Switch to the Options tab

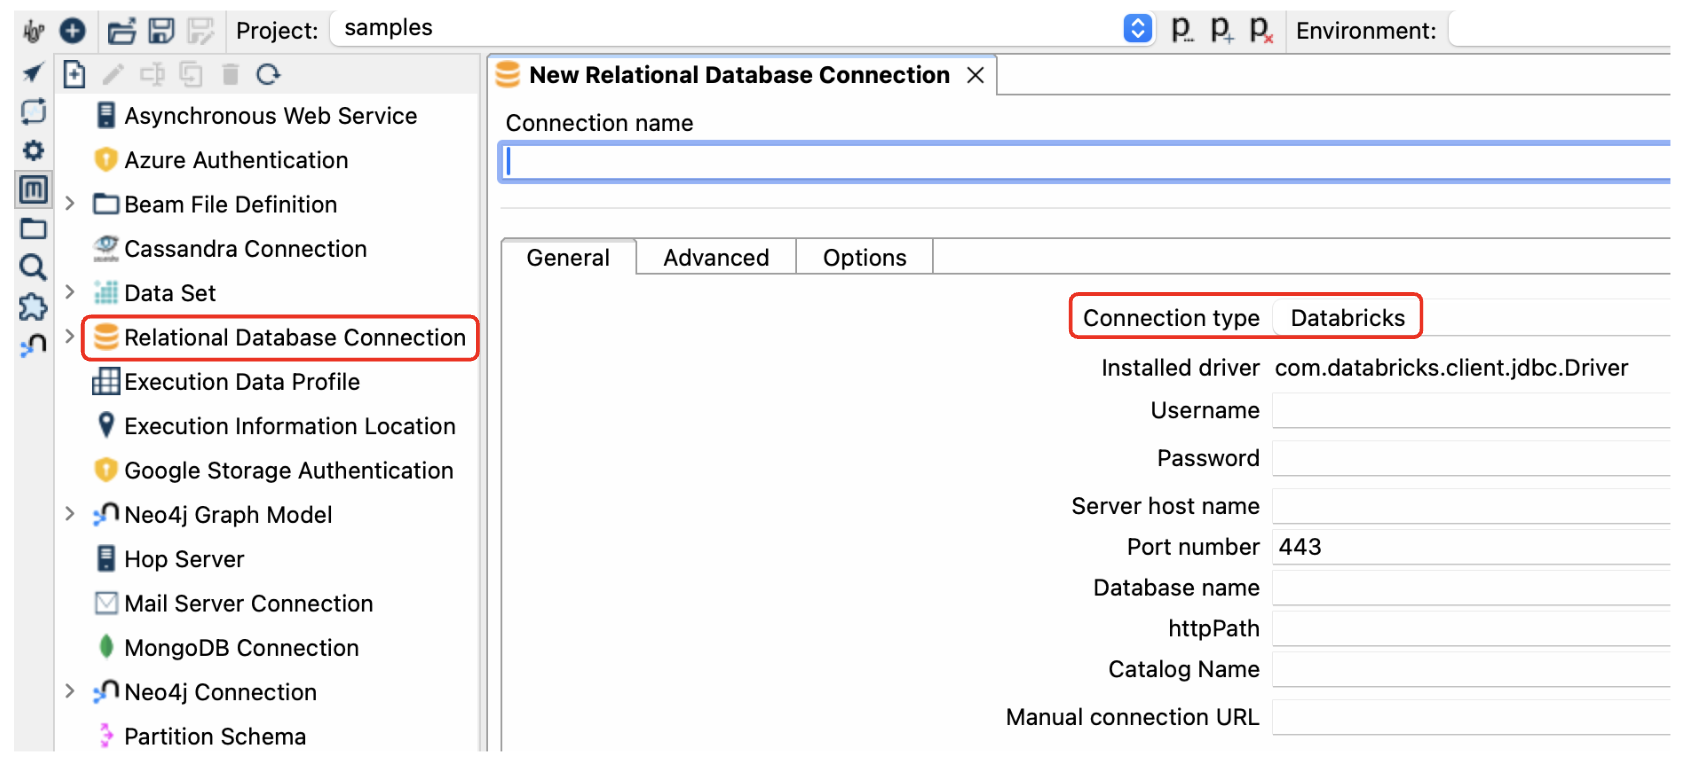click(x=864, y=258)
